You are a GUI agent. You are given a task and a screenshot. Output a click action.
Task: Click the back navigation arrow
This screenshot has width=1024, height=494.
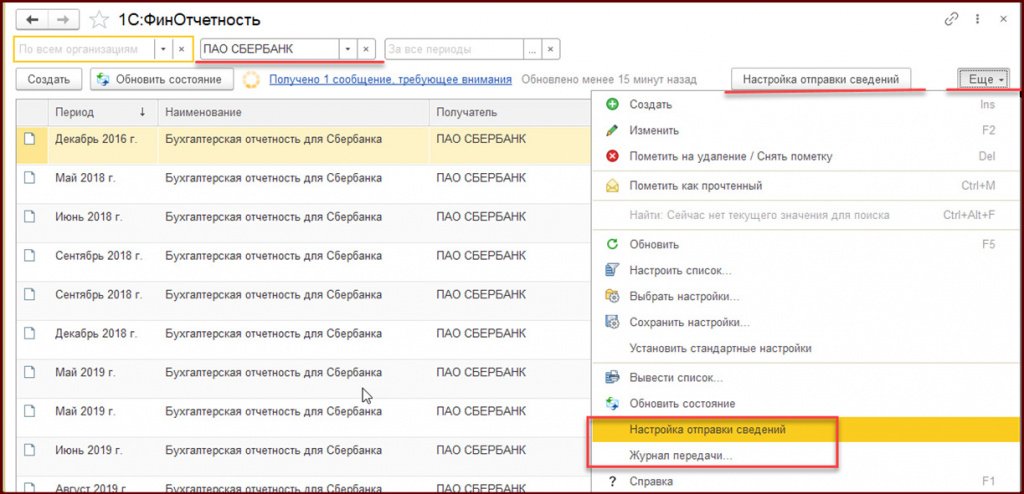[x=31, y=19]
